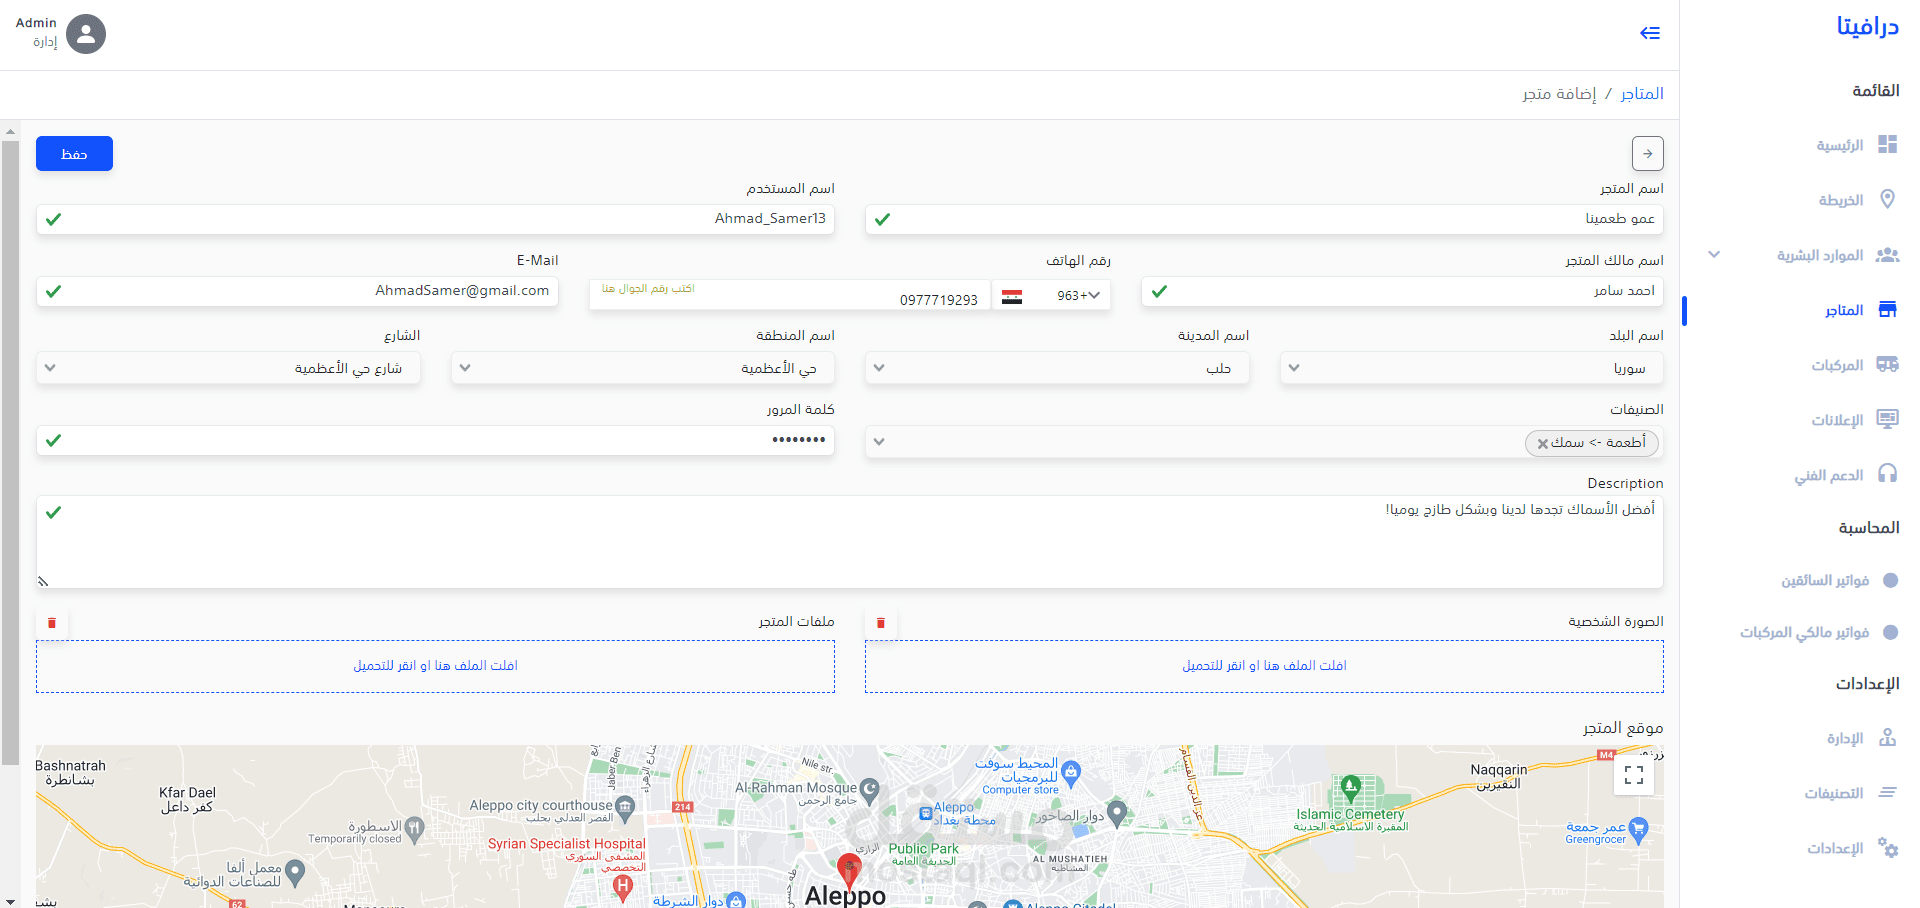Click the الدعم الفني headset icon
1920x908 pixels.
pos(1888,474)
